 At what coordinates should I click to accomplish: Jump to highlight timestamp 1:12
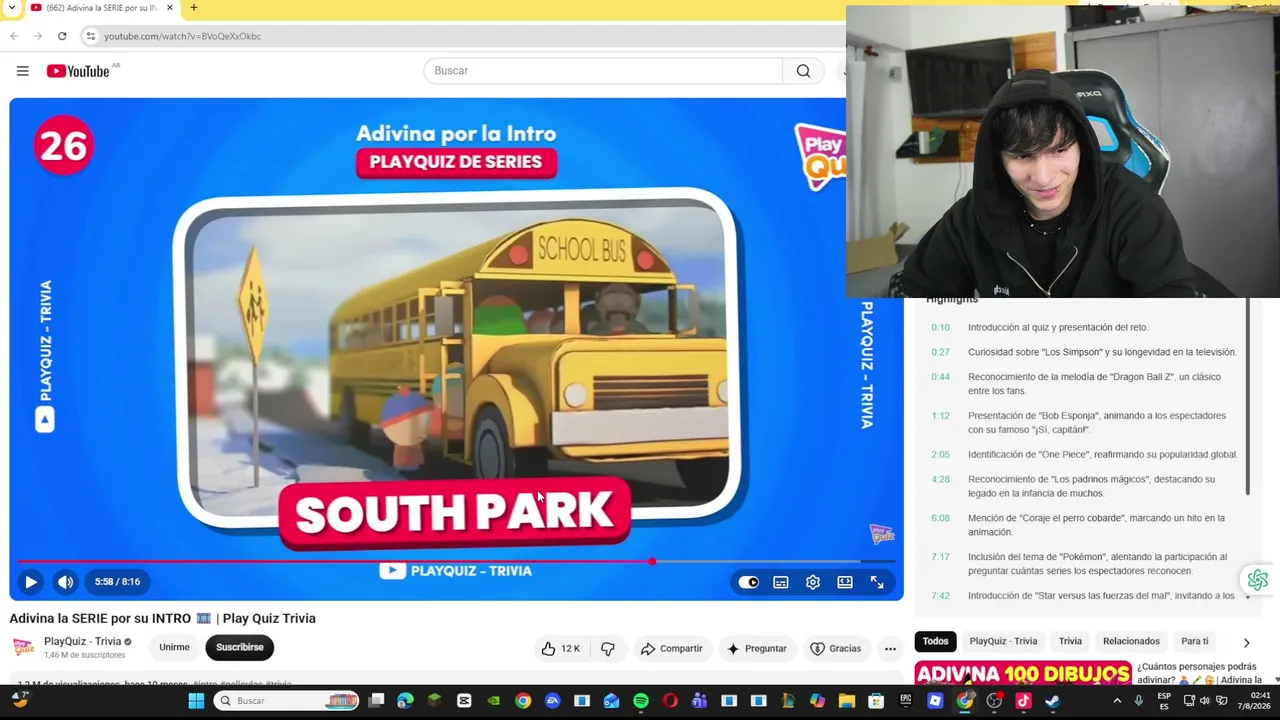click(940, 416)
